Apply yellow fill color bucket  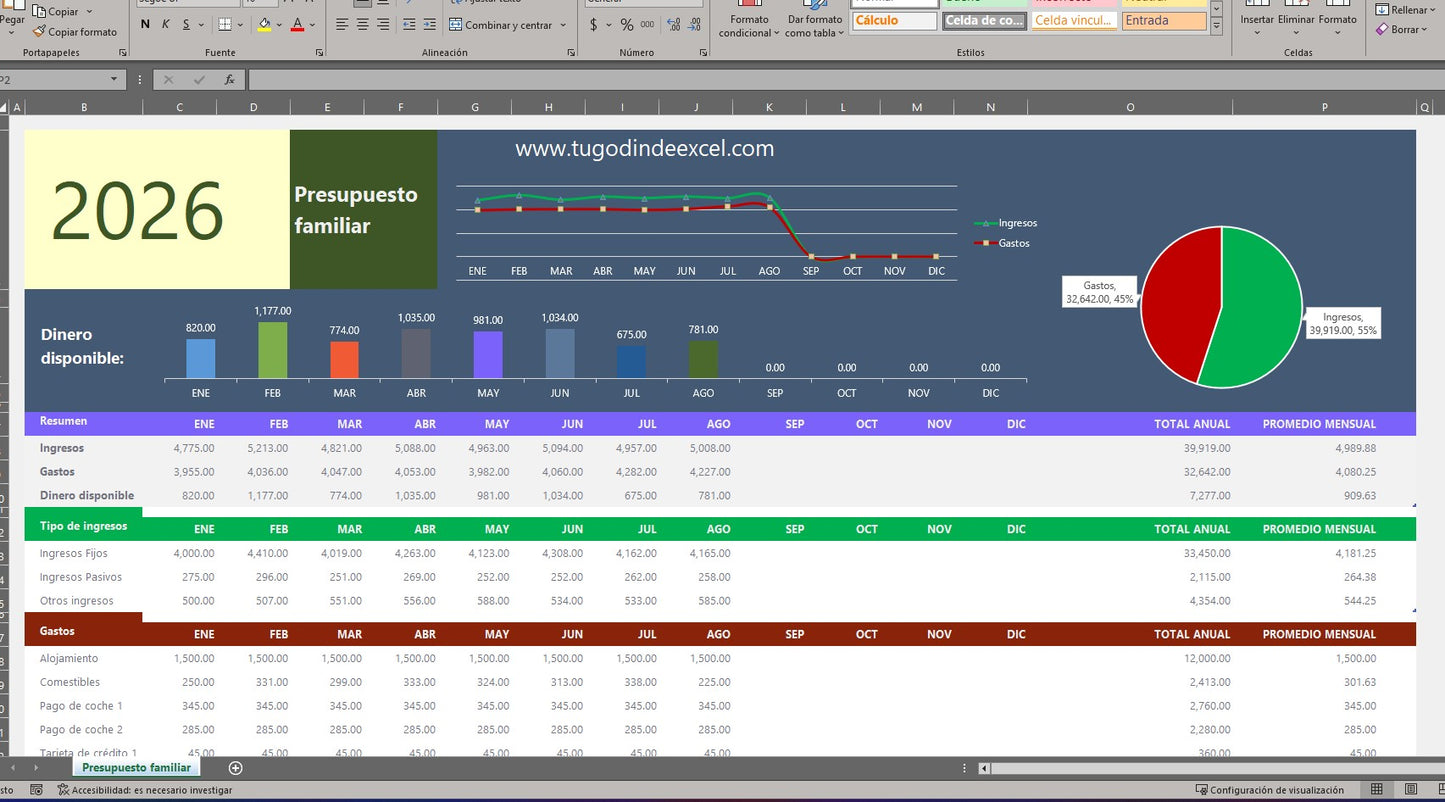(264, 24)
